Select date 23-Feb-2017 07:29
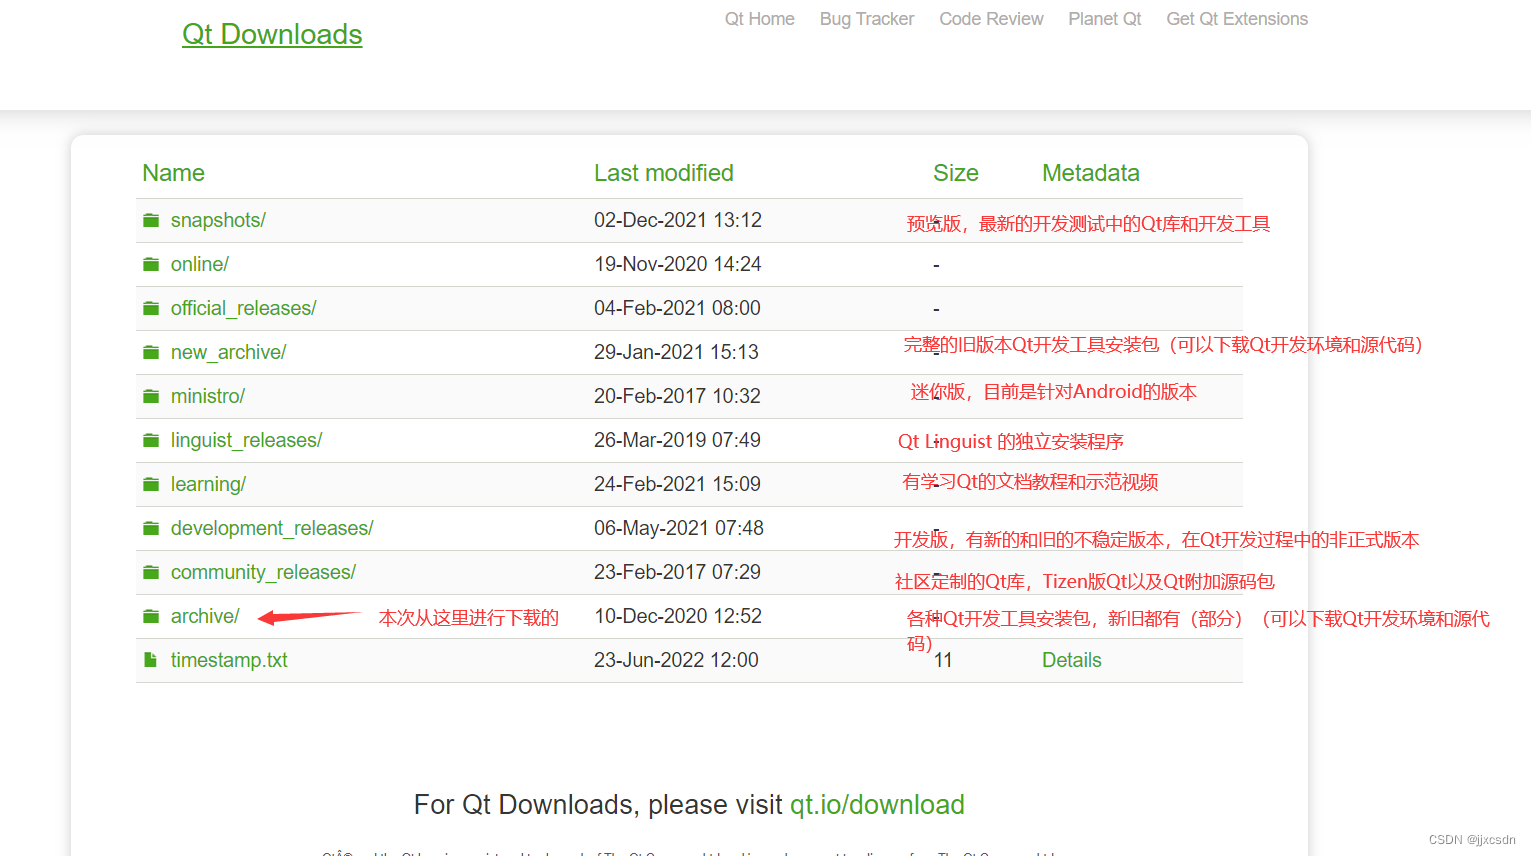Image resolution: width=1531 pixels, height=856 pixels. pyautogui.click(x=677, y=572)
